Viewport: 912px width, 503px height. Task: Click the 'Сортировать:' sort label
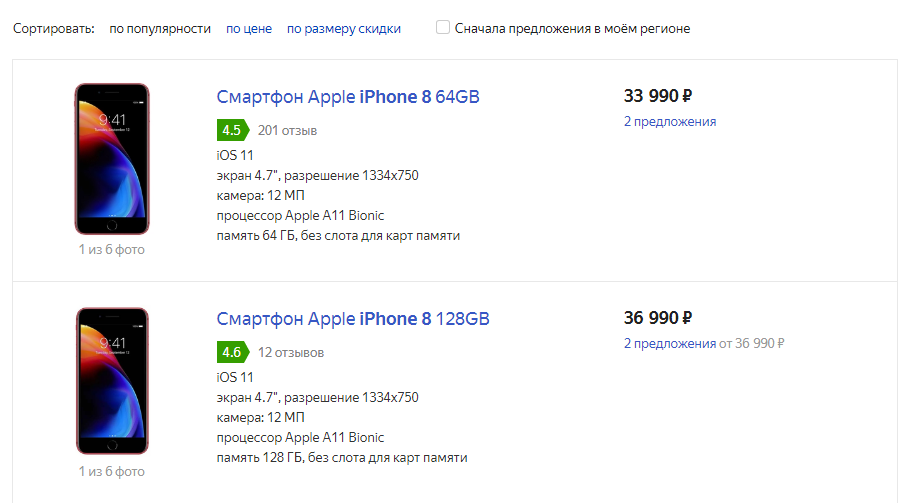[54, 29]
